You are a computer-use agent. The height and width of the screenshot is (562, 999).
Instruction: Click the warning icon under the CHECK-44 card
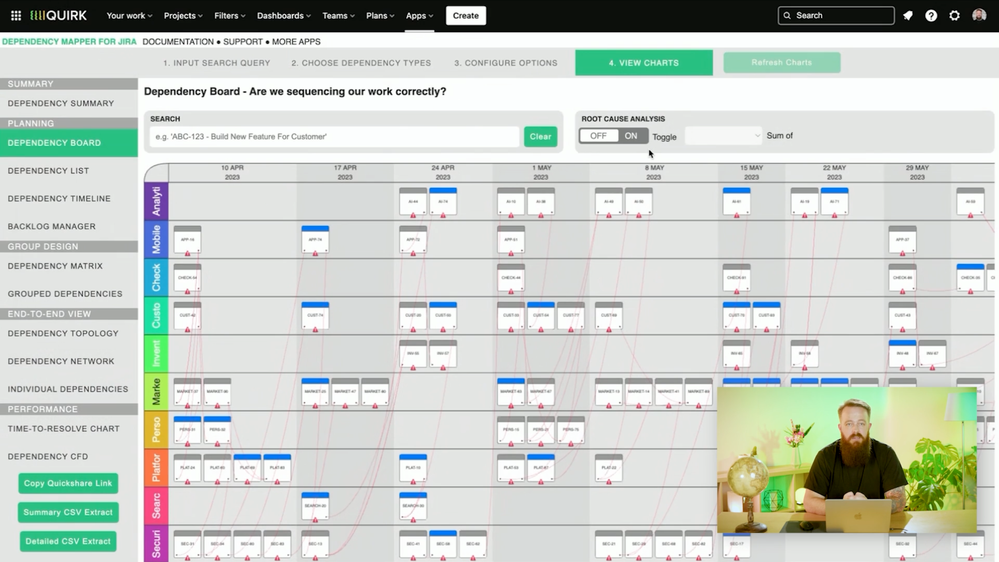tap(511, 292)
